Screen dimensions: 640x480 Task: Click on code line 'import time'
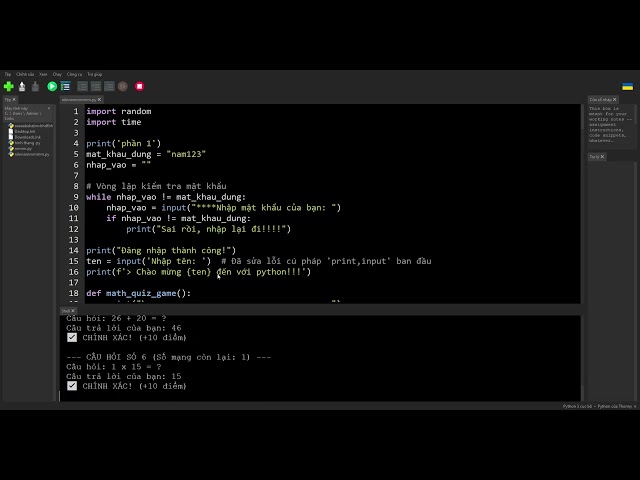pyautogui.click(x=113, y=122)
